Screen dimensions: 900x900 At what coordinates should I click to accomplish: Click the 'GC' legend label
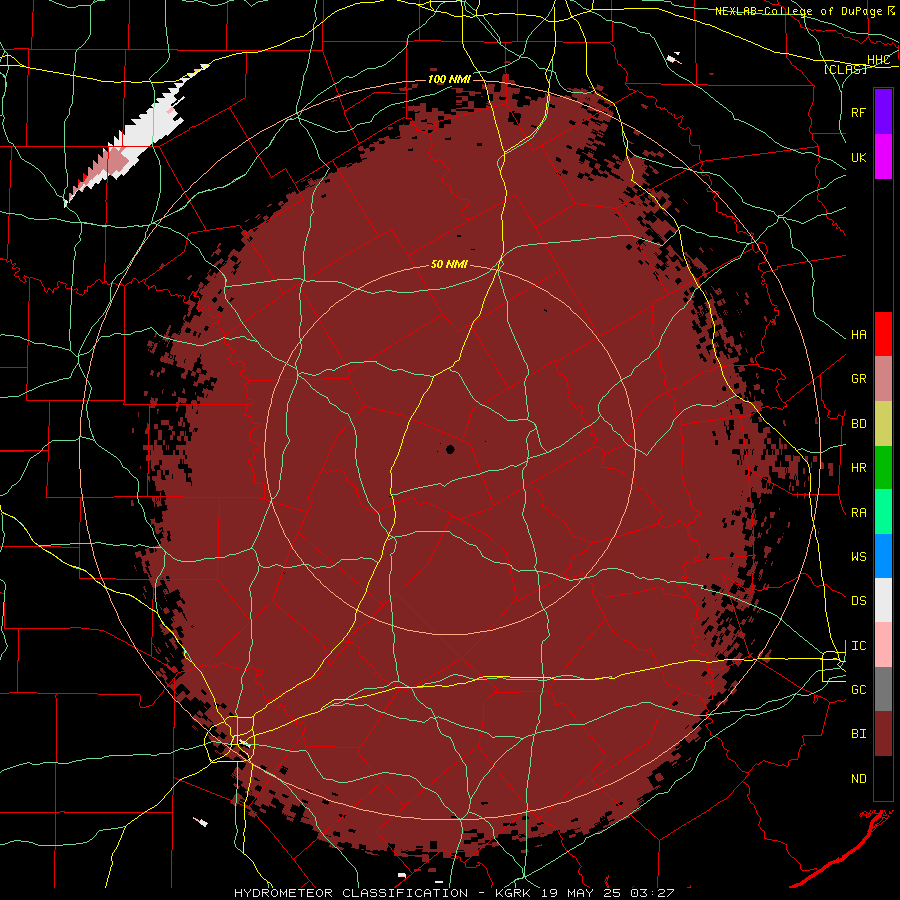point(859,690)
